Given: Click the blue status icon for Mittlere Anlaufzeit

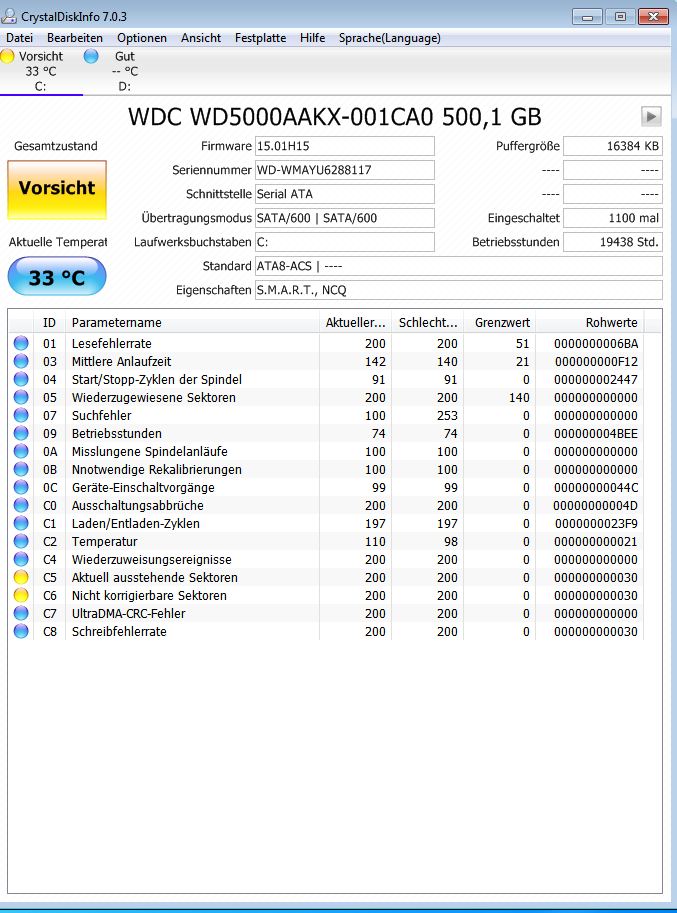Looking at the screenshot, I should coord(21,361).
